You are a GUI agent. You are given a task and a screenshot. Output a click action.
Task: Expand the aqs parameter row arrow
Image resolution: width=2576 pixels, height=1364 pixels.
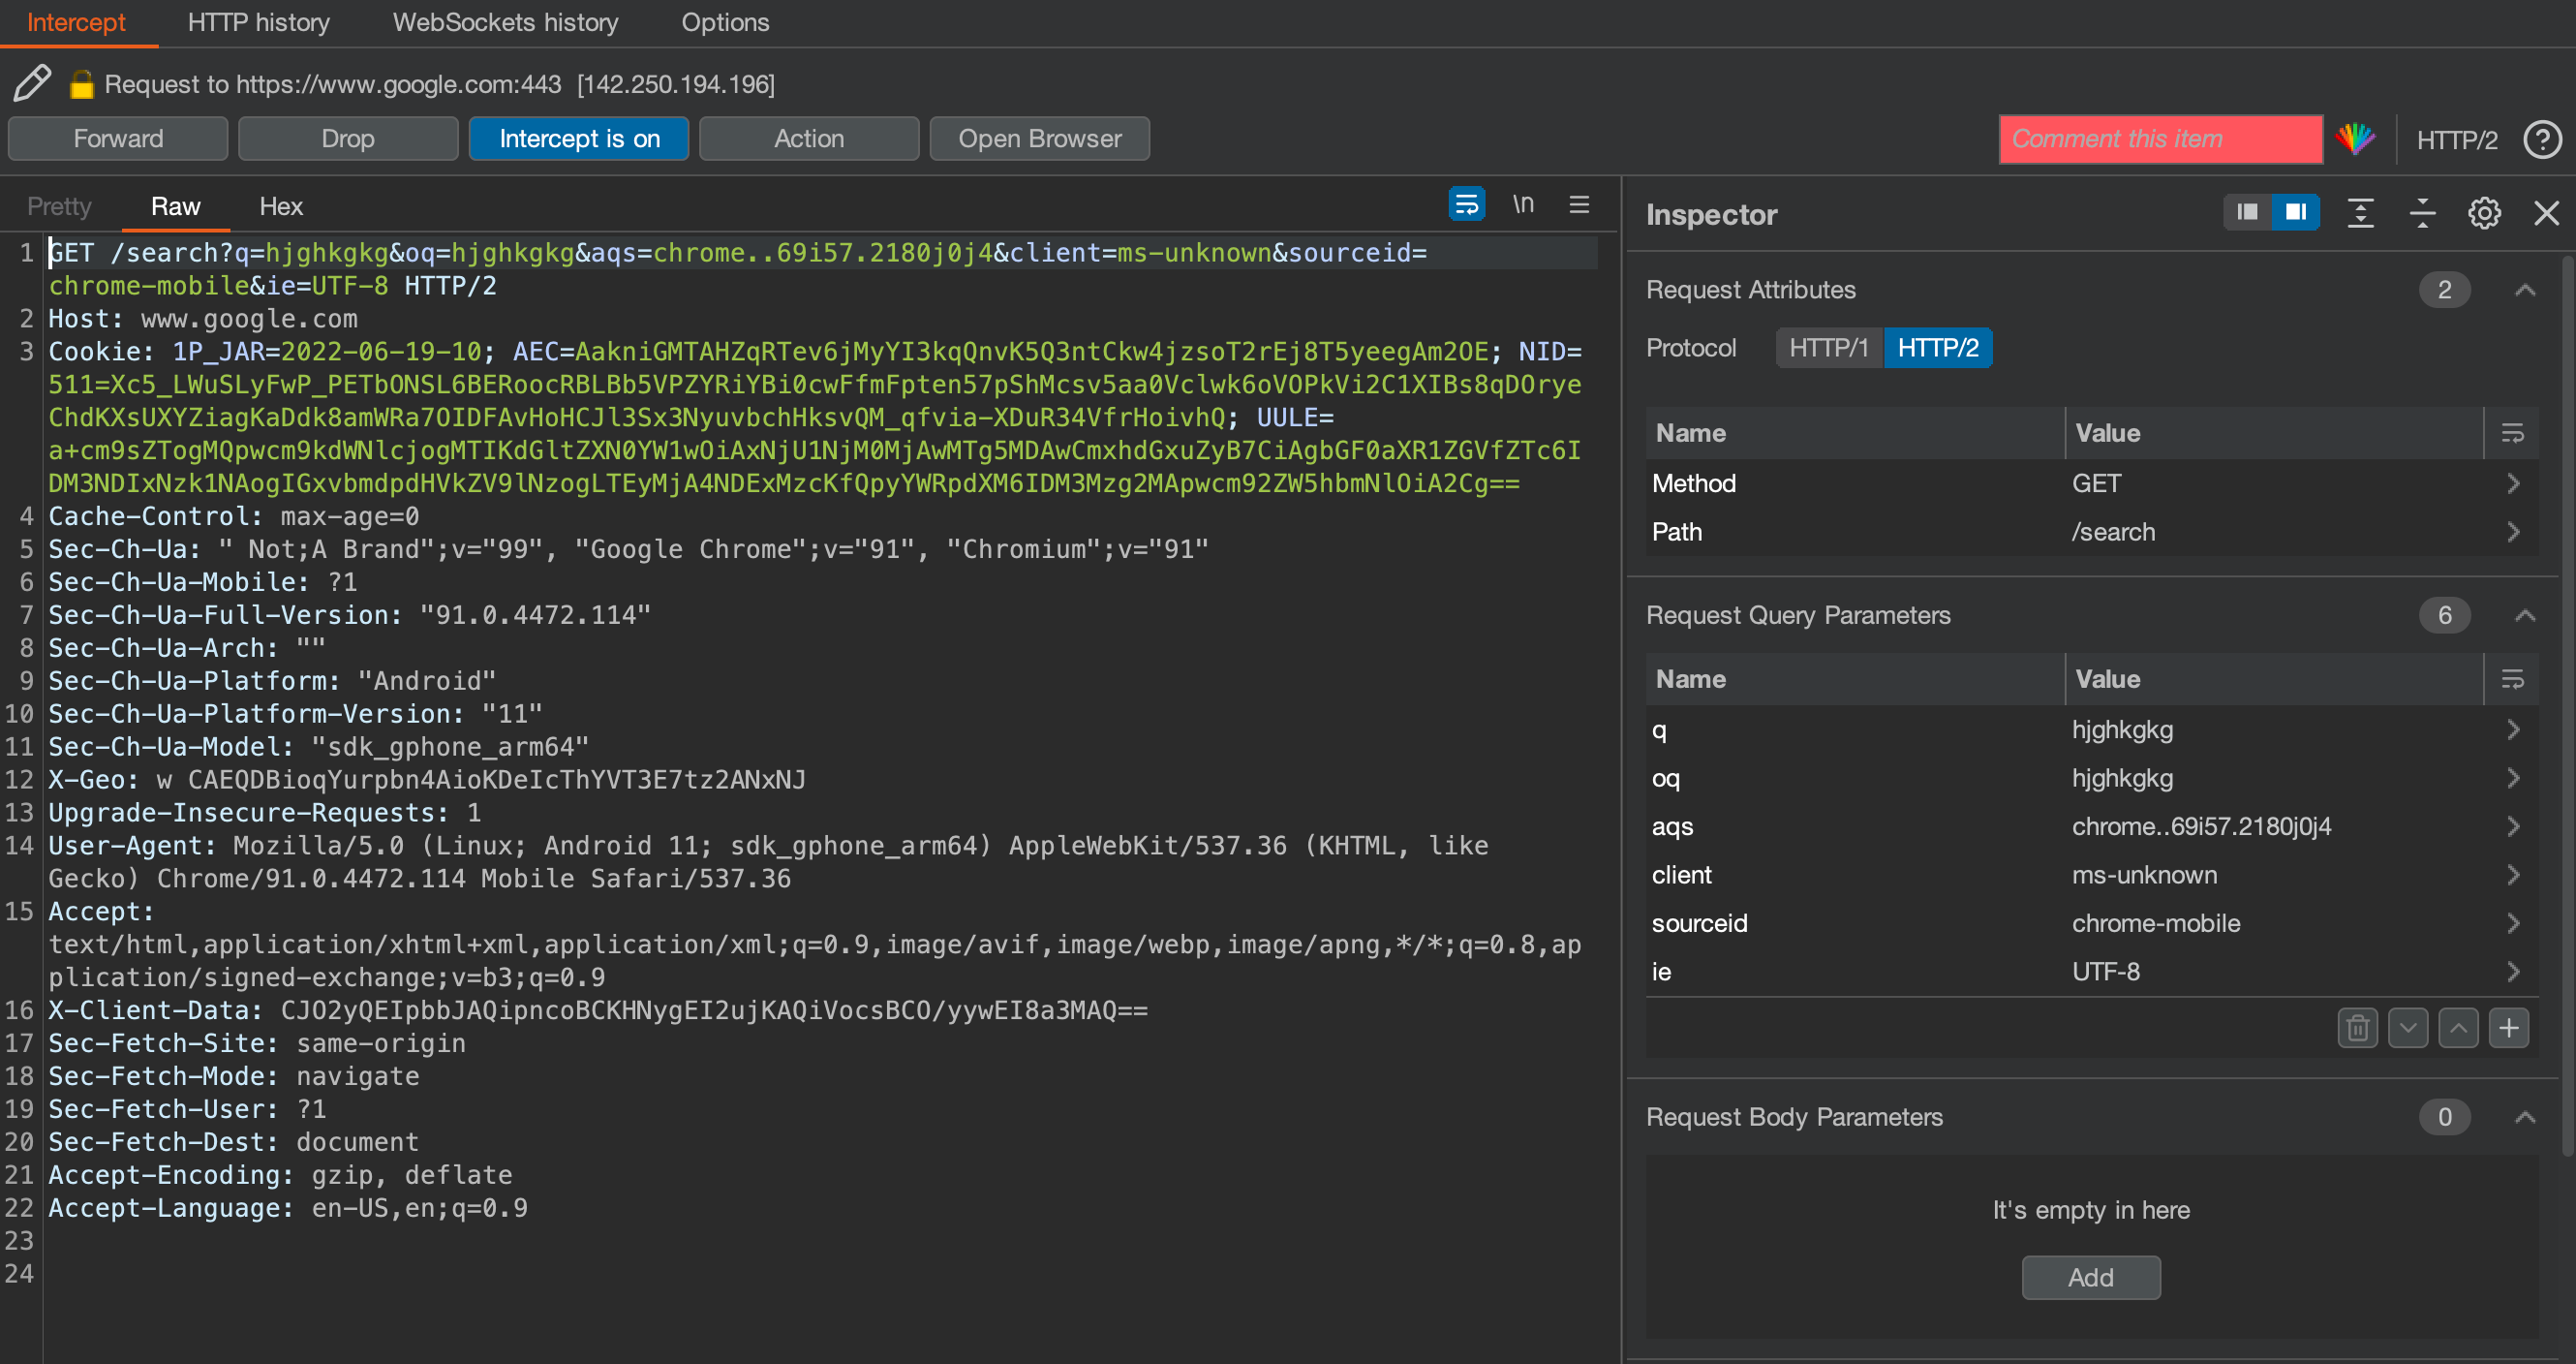click(2513, 826)
